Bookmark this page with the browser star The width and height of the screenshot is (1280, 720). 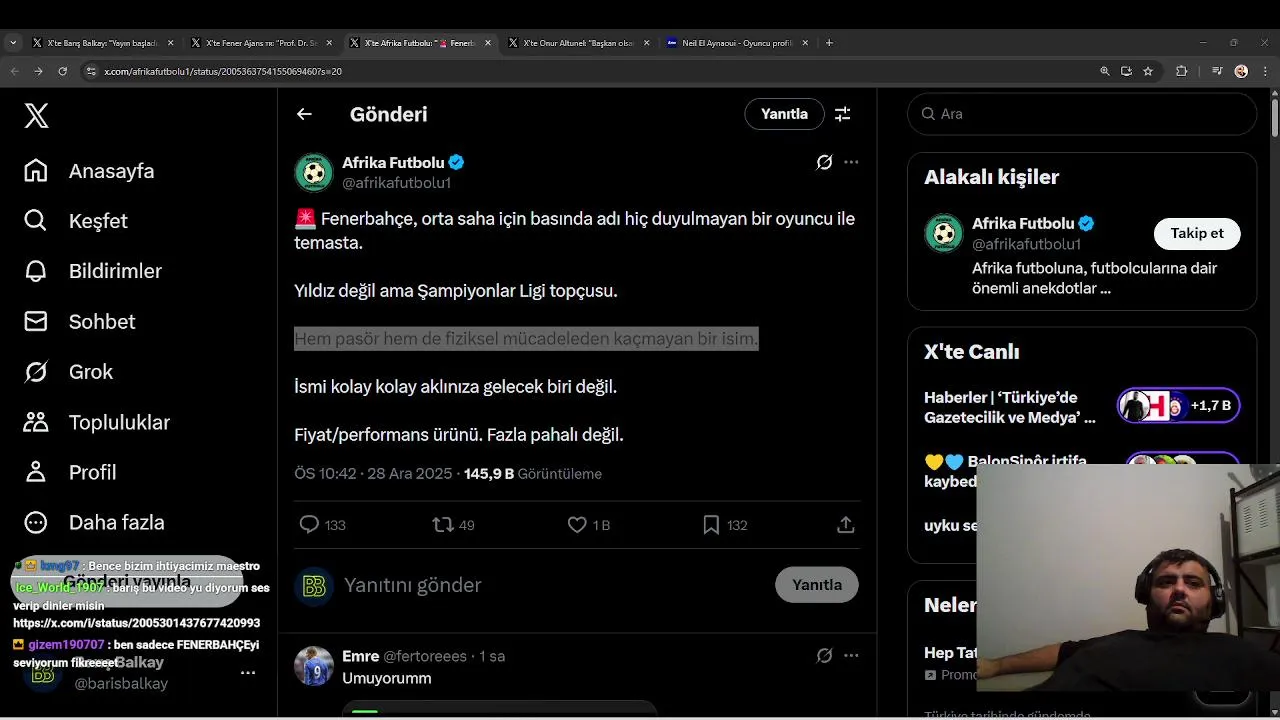[1148, 71]
